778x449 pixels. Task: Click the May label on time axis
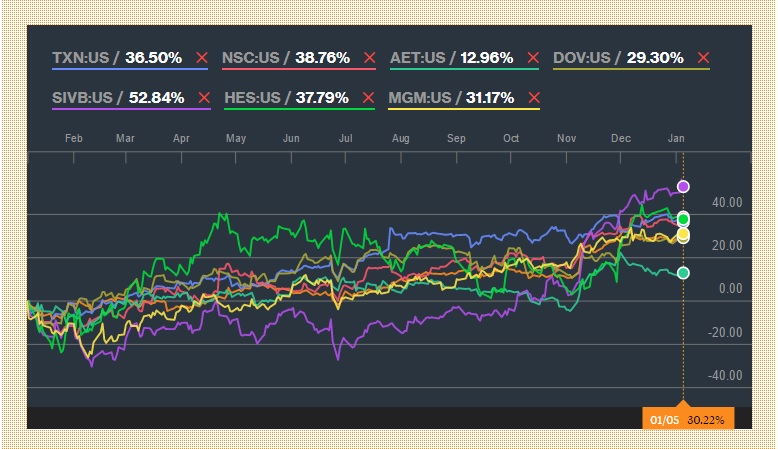(x=236, y=137)
